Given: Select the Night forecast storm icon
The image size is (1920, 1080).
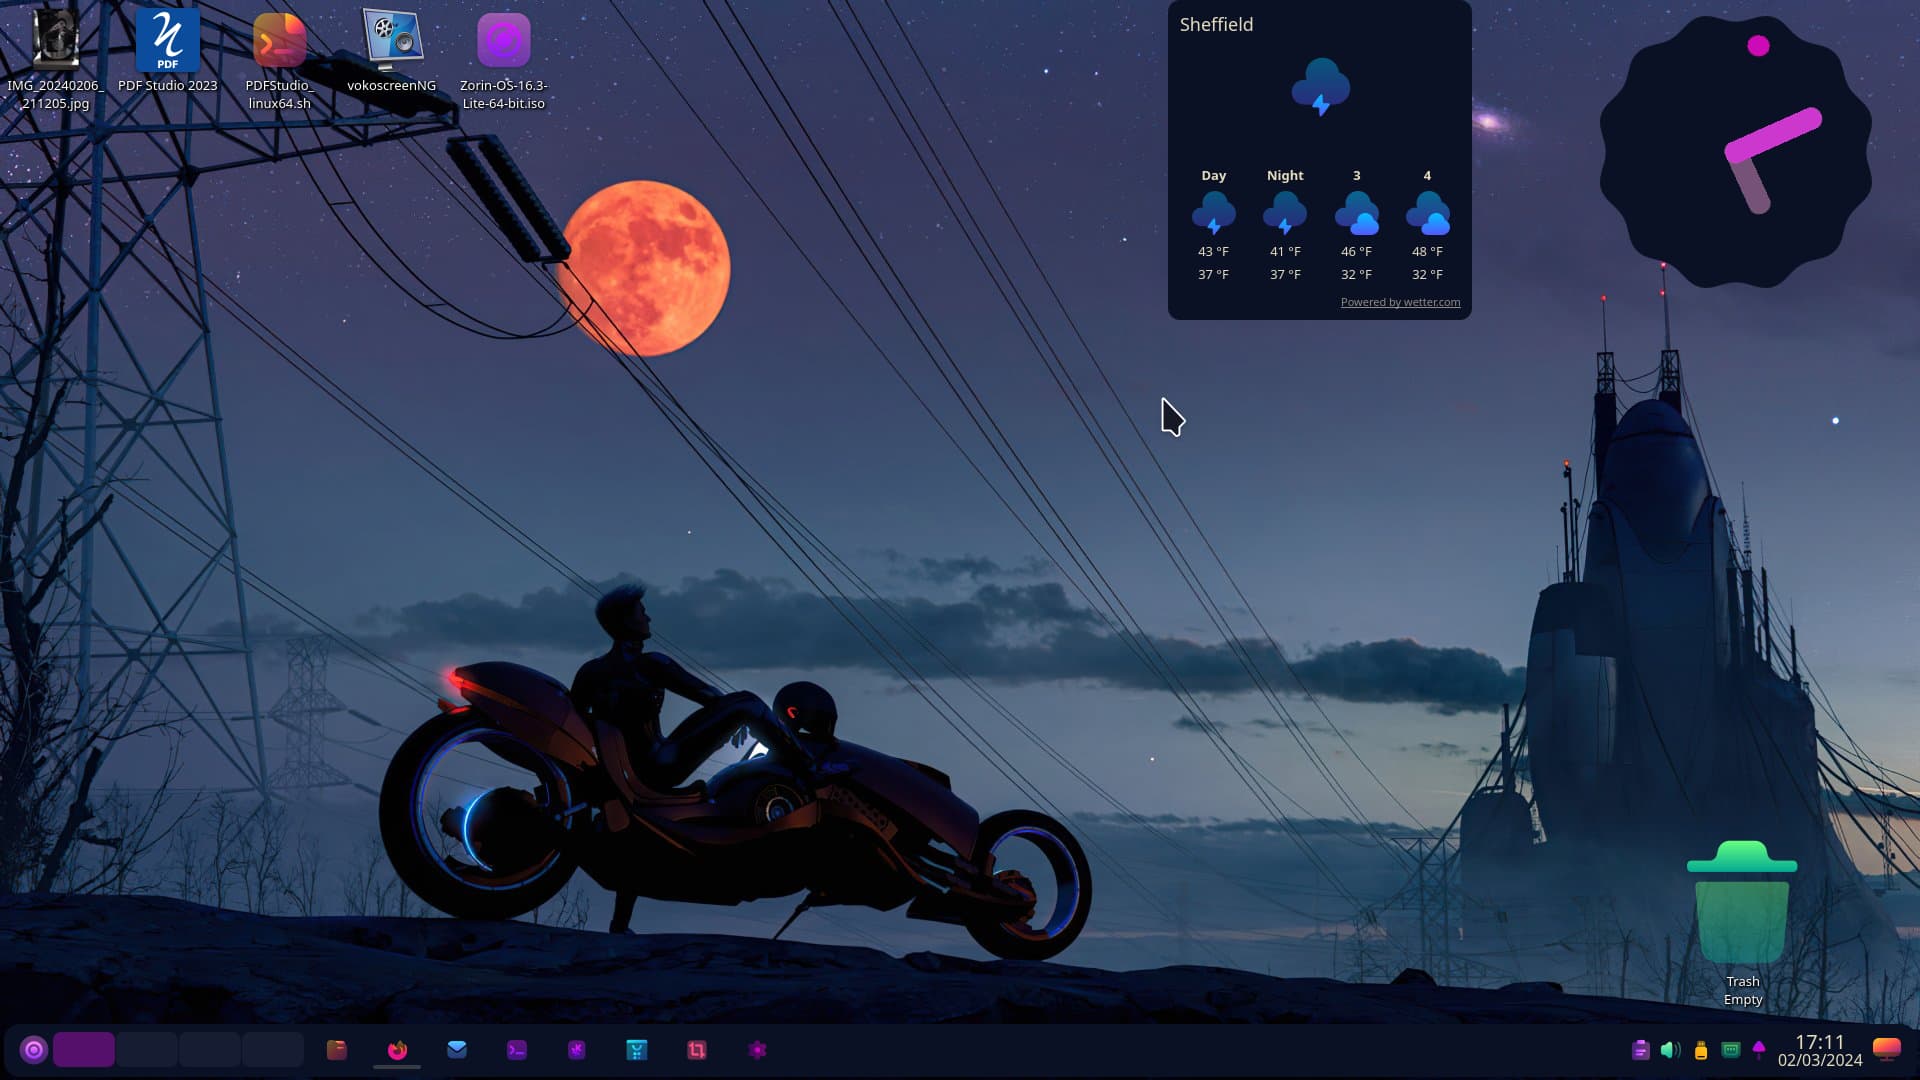Looking at the screenshot, I should (1285, 213).
